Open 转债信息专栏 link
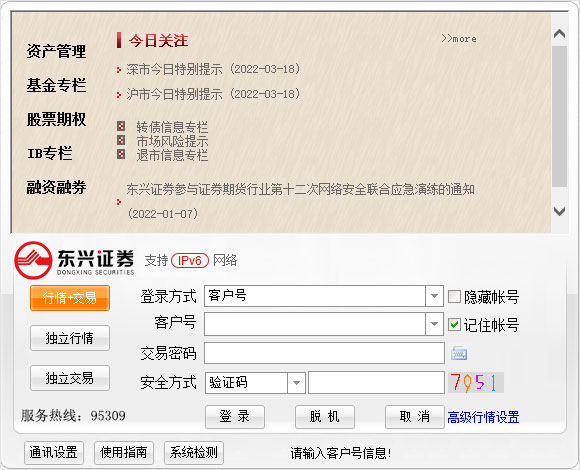Screen dimensions: 580x470 click(172, 127)
